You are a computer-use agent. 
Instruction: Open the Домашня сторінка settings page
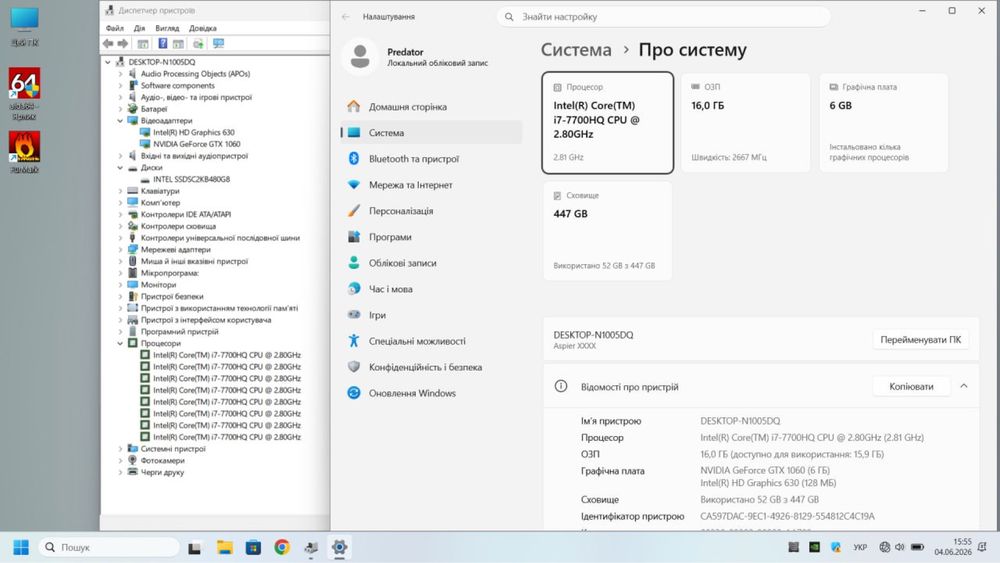coord(430,106)
